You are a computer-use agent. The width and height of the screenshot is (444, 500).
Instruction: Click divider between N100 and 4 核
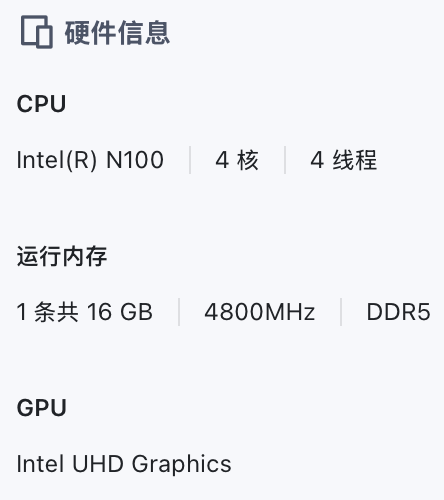[190, 160]
